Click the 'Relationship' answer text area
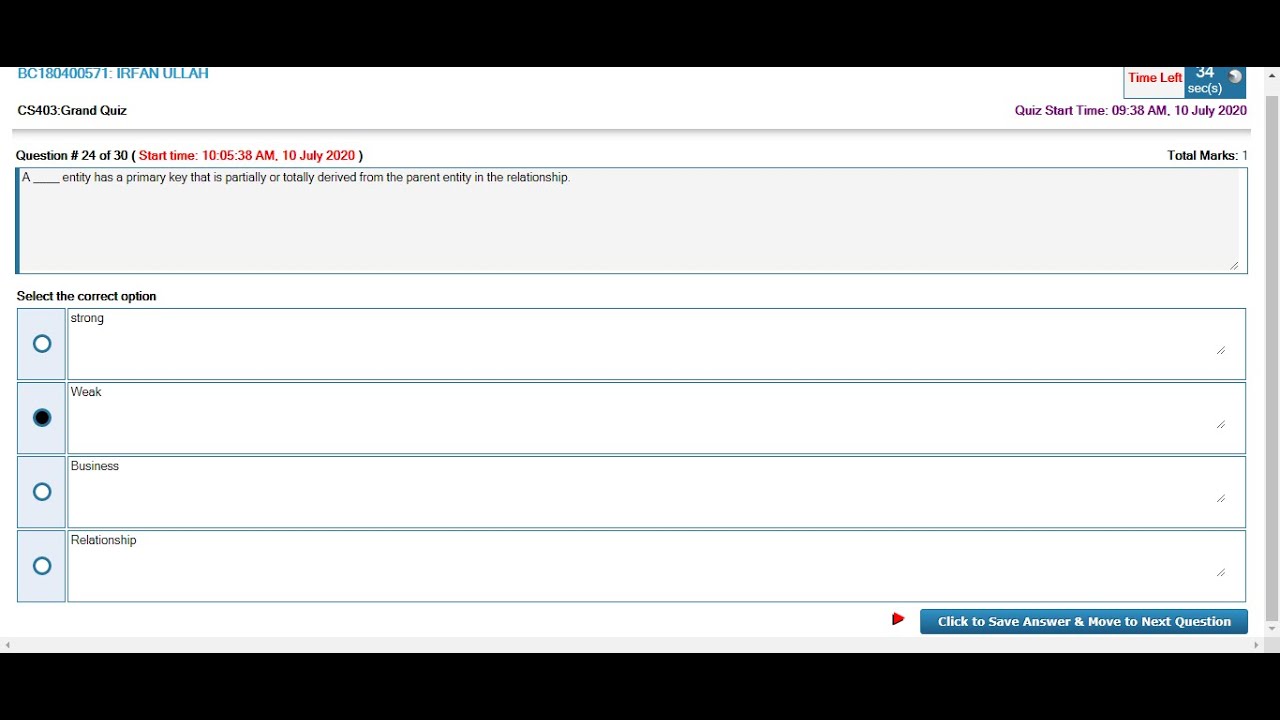 click(656, 566)
